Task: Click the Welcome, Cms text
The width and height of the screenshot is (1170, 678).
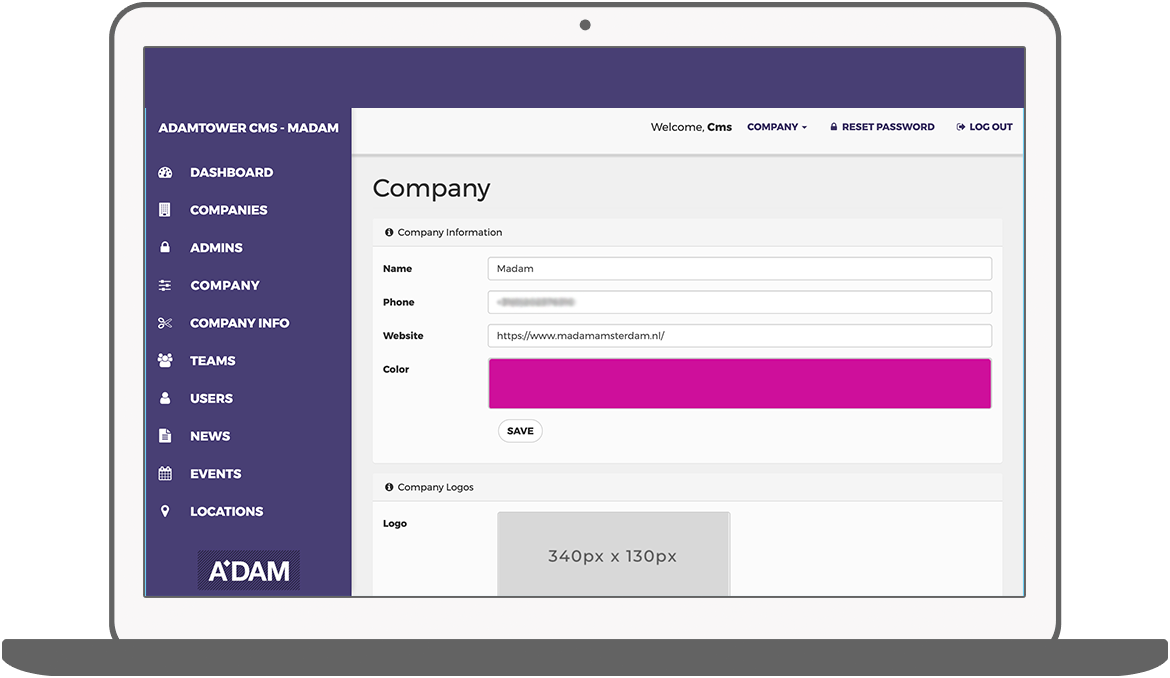Action: coord(691,127)
